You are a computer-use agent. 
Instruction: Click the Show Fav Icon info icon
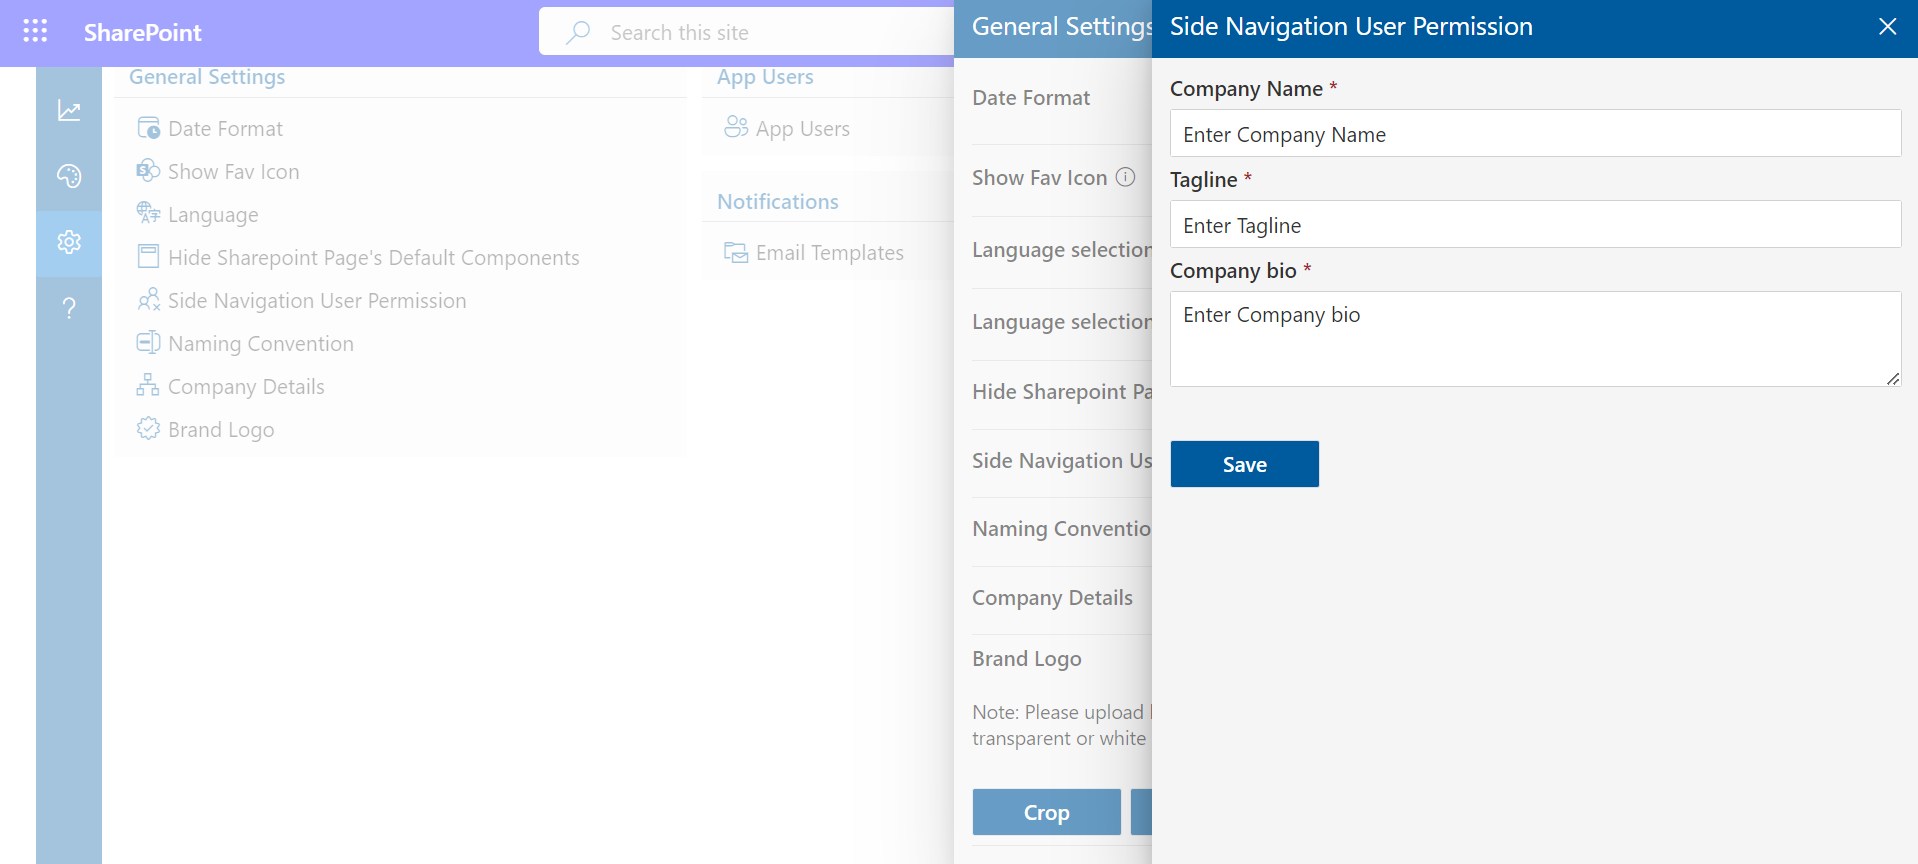(x=1126, y=177)
